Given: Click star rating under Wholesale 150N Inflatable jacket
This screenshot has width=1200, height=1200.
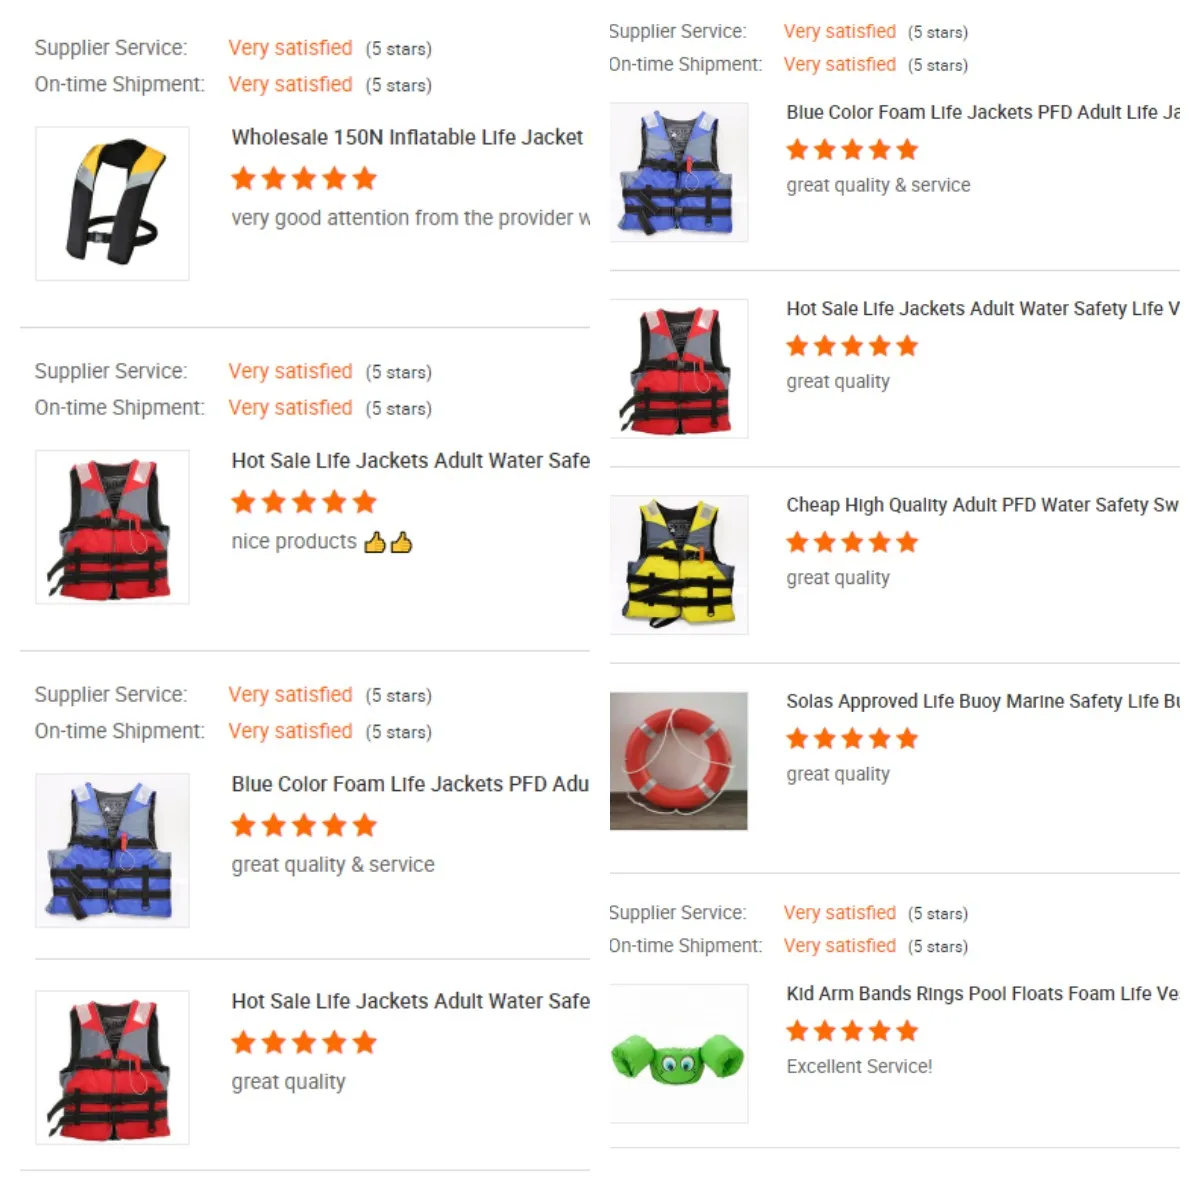Looking at the screenshot, I should [x=304, y=179].
